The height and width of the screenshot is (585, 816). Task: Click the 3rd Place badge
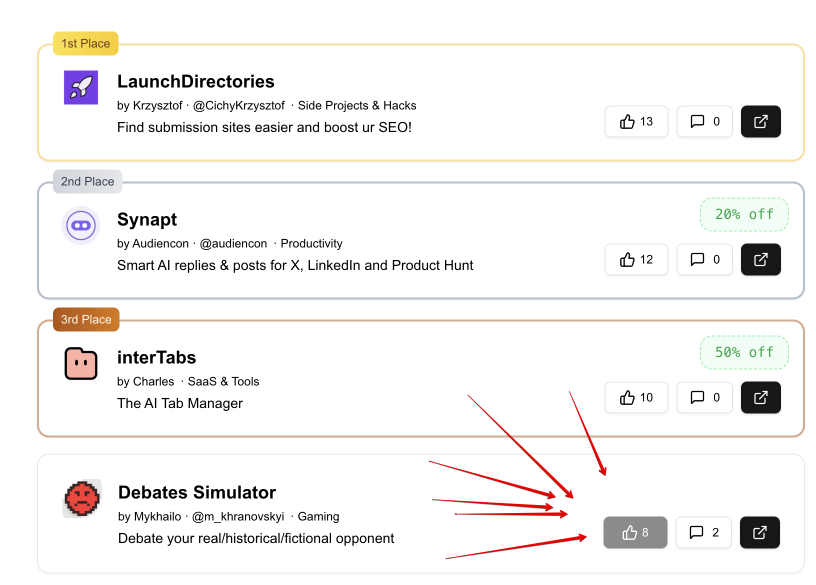[86, 319]
